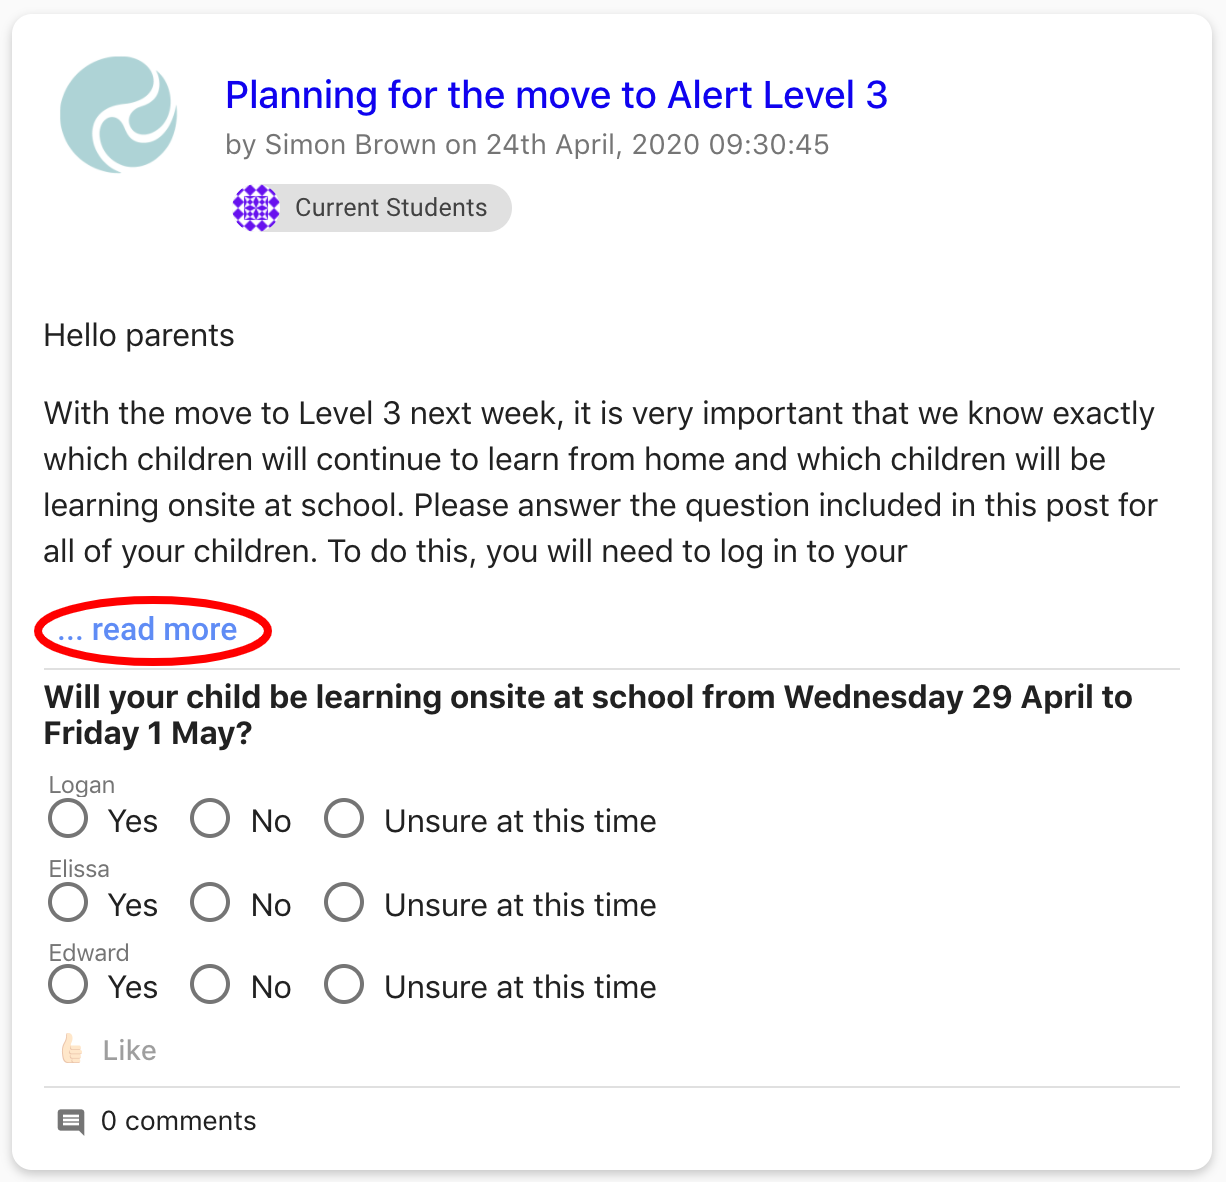Viewport: 1226px width, 1182px height.
Task: Choose Unsure at this time for Edward
Action: tap(344, 985)
